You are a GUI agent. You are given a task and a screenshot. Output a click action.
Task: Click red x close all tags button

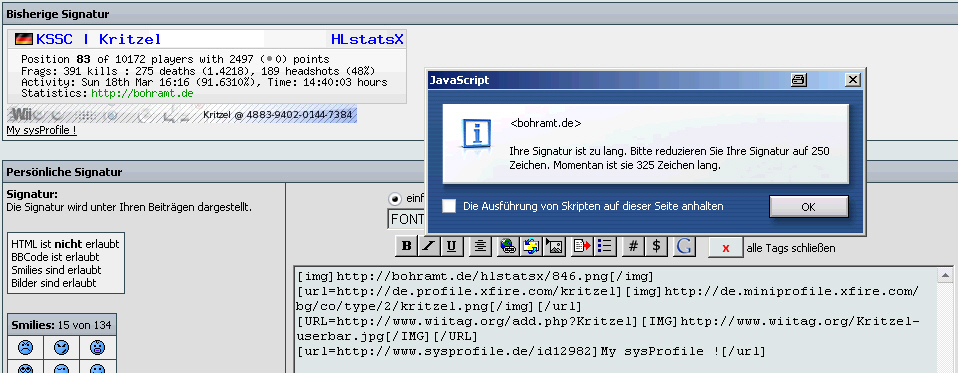[x=726, y=248]
